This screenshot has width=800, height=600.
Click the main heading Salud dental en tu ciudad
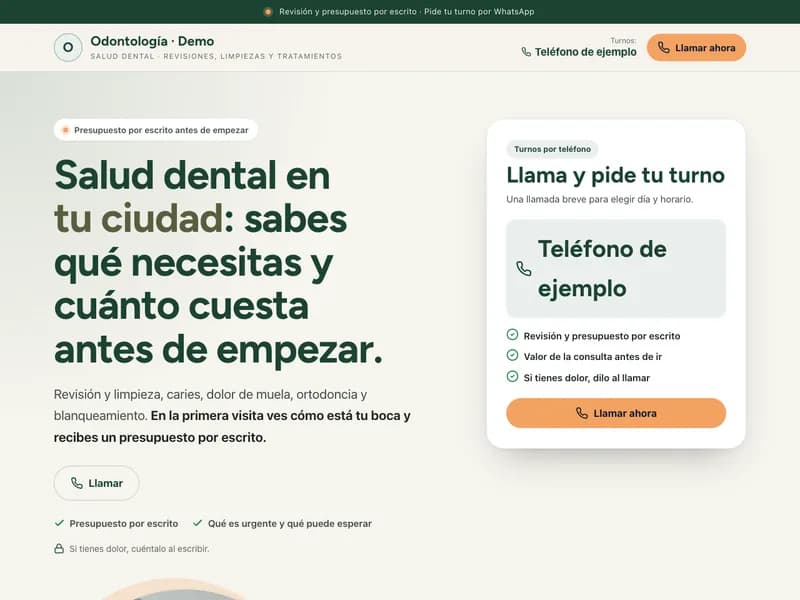pos(218,262)
